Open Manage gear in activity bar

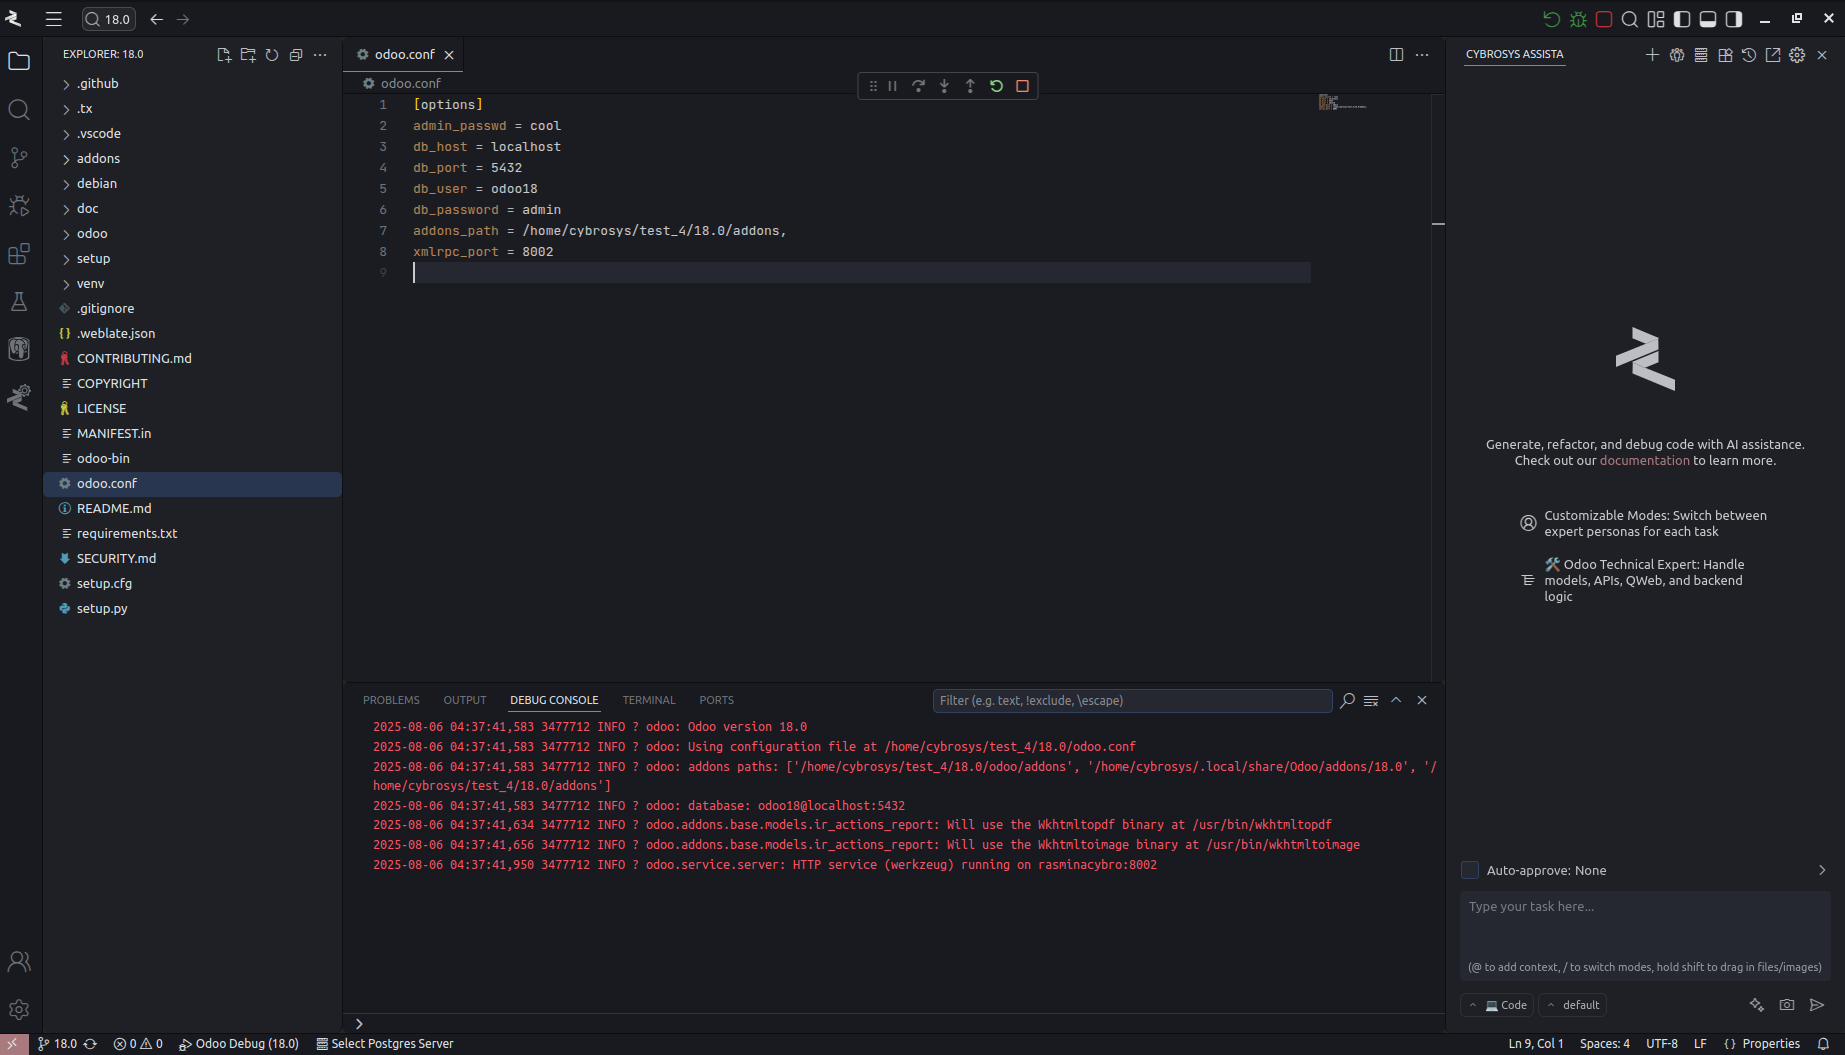tap(19, 1010)
